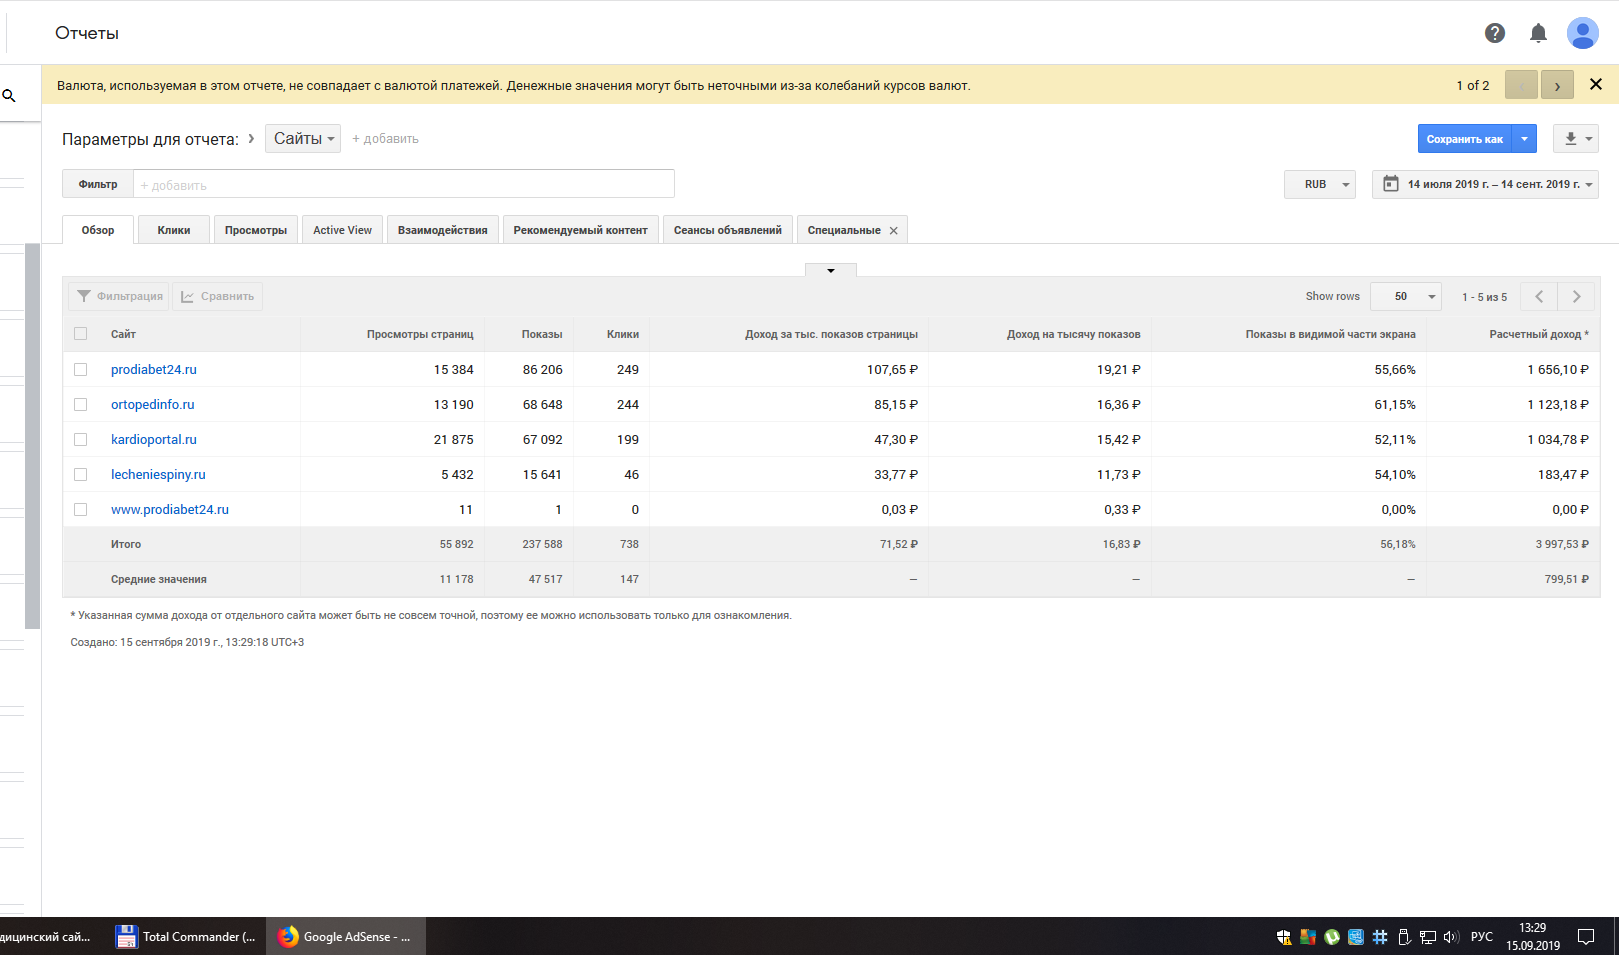Screen dimensions: 1619x955
Task: Open the ortopedinfo.ru site link
Action: (152, 405)
